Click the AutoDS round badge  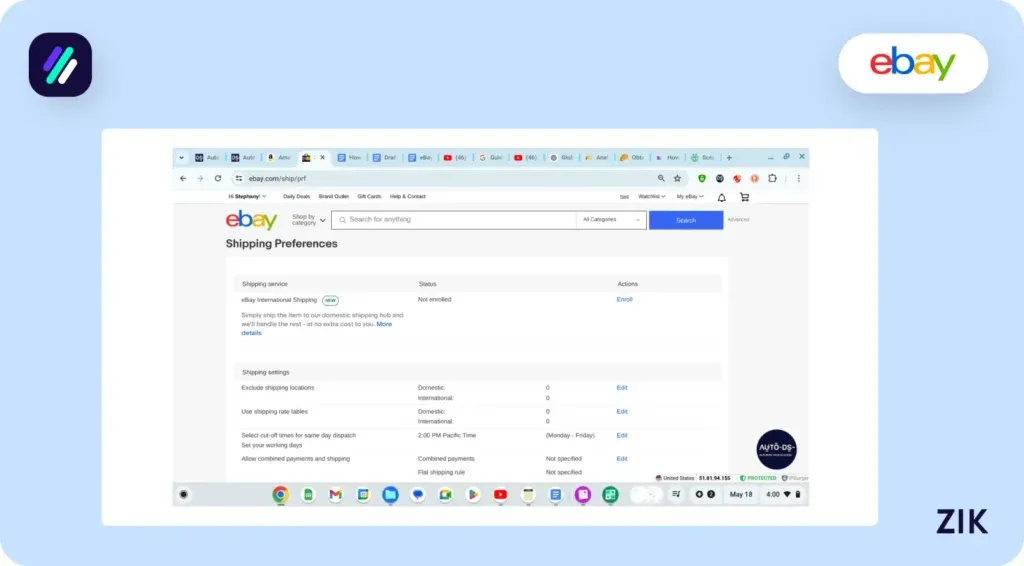(x=776, y=449)
